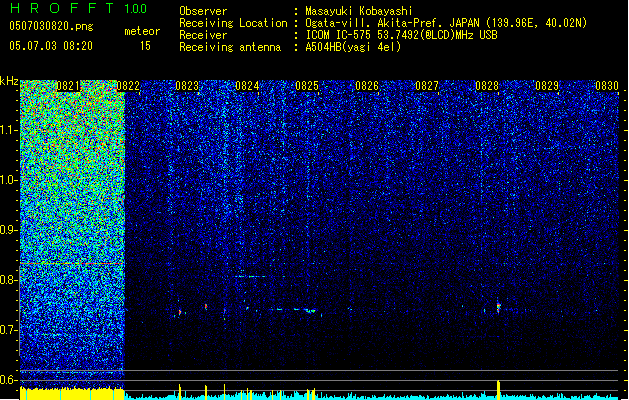The image size is (629, 400).
Task: Click the 0826 time marker
Action: point(367,86)
